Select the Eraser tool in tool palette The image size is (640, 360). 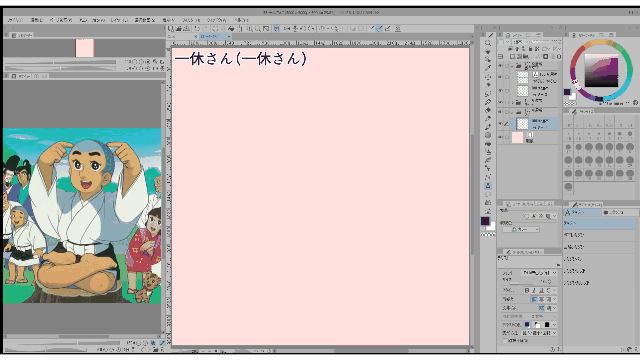(x=488, y=110)
